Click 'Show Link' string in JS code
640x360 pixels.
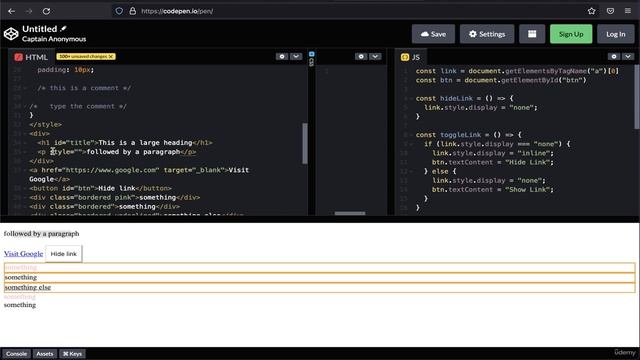(x=527, y=189)
